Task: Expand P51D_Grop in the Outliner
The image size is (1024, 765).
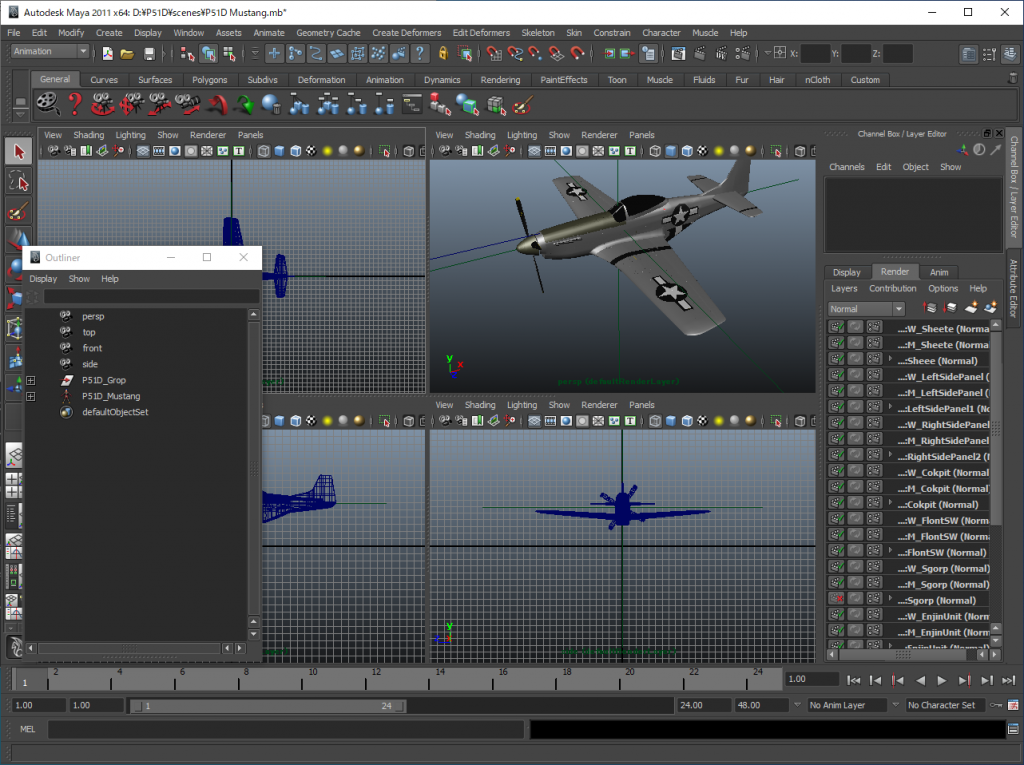Action: tap(31, 380)
